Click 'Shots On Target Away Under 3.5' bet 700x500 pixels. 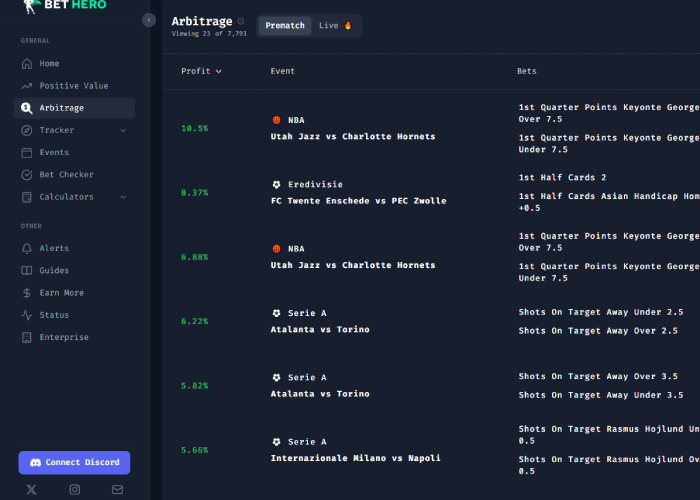pyautogui.click(x=600, y=395)
